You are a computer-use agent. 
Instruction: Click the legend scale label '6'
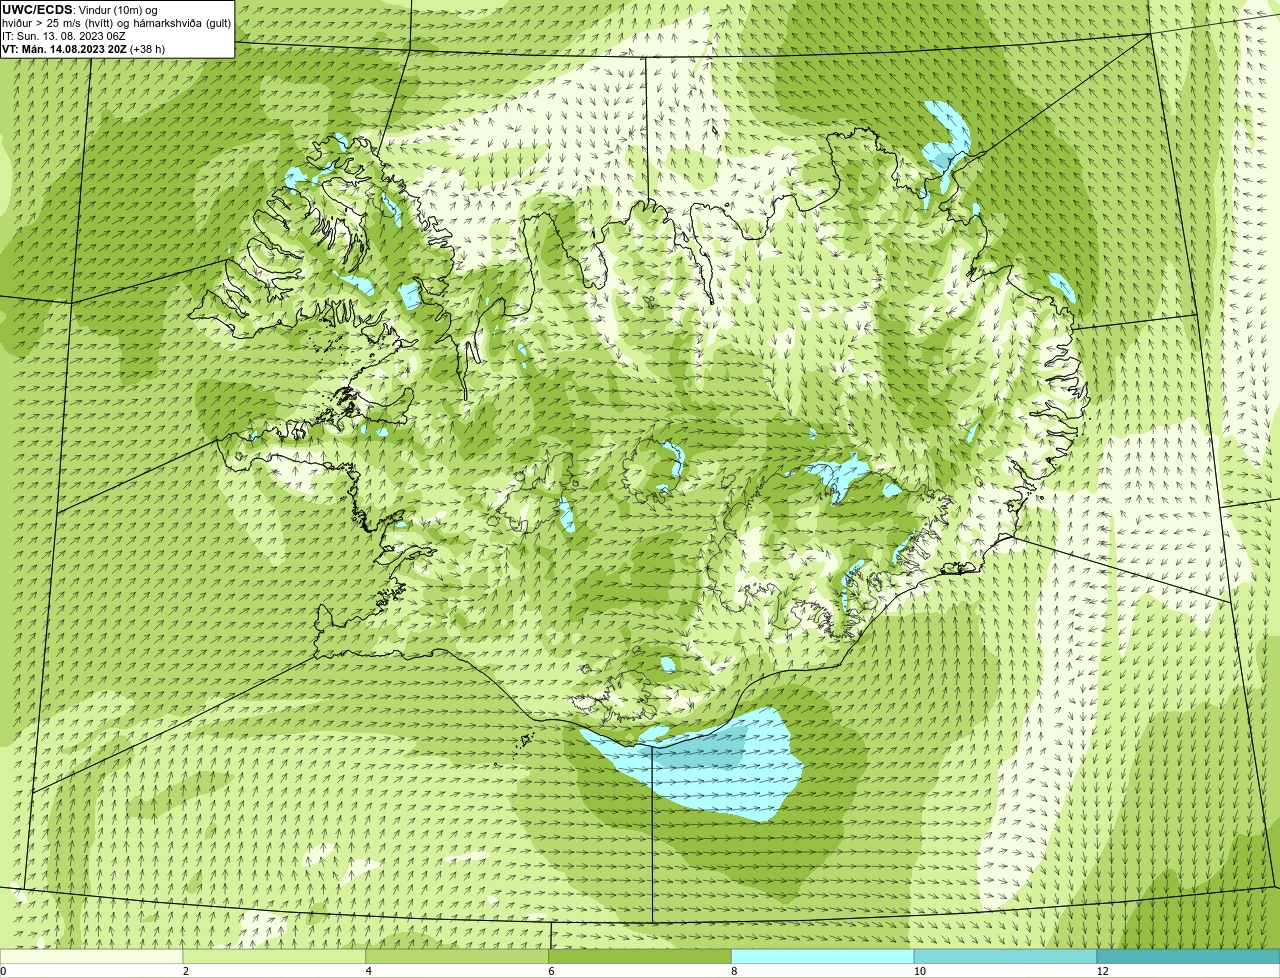point(552,971)
